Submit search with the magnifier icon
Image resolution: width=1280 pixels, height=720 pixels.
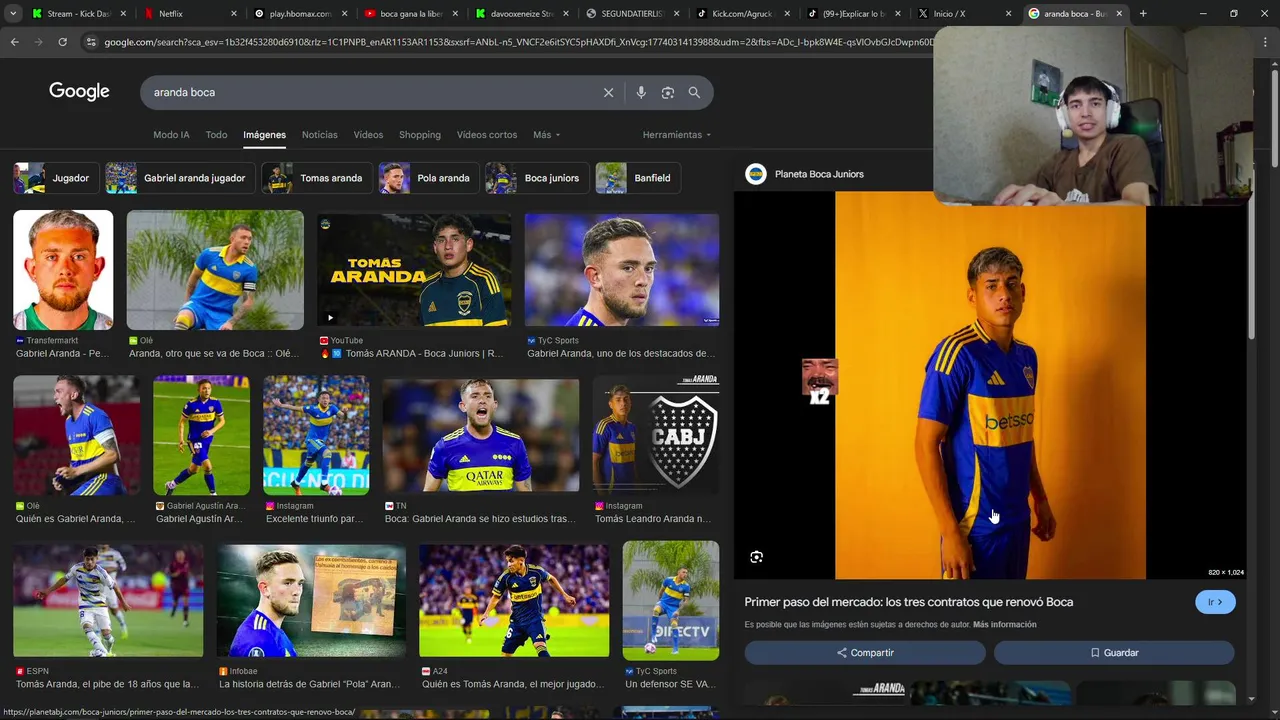coord(694,92)
